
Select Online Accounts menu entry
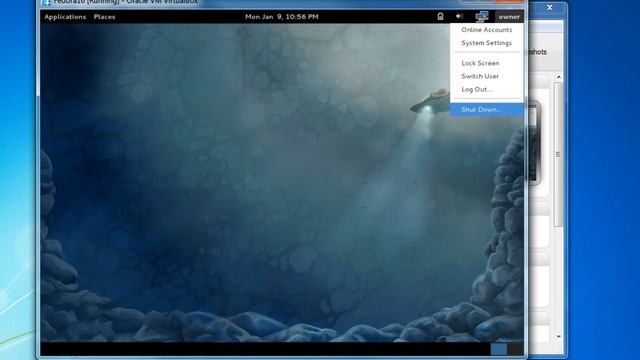tap(487, 30)
